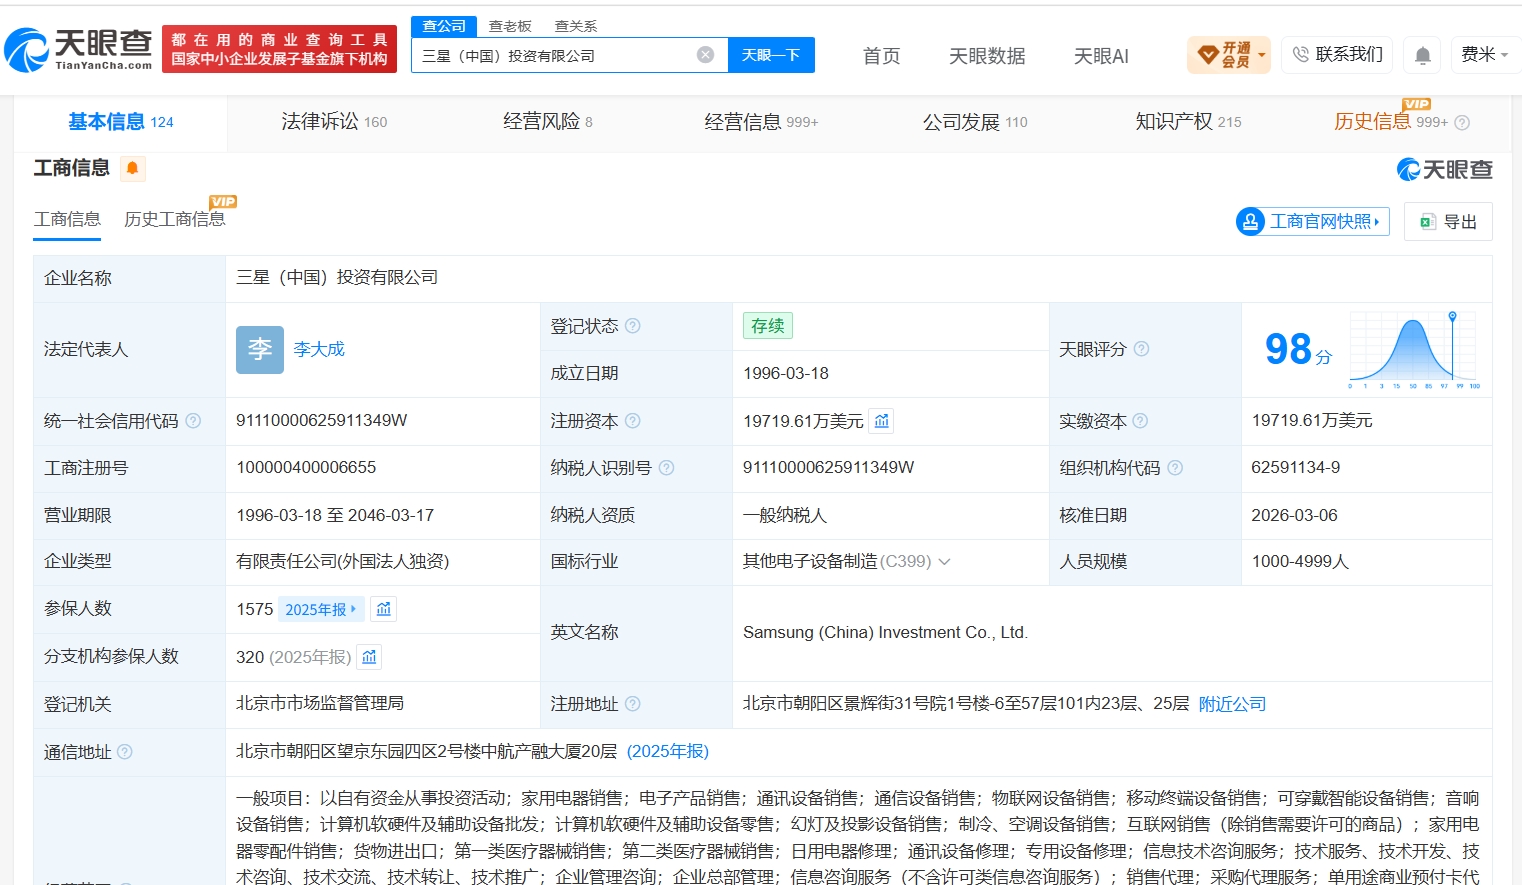Open 公司发展 tab
The height and width of the screenshot is (885, 1522).
tap(974, 122)
